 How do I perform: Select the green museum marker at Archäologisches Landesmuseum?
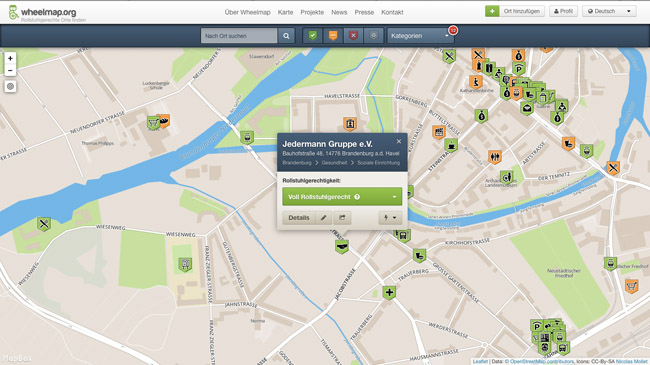coord(506,178)
